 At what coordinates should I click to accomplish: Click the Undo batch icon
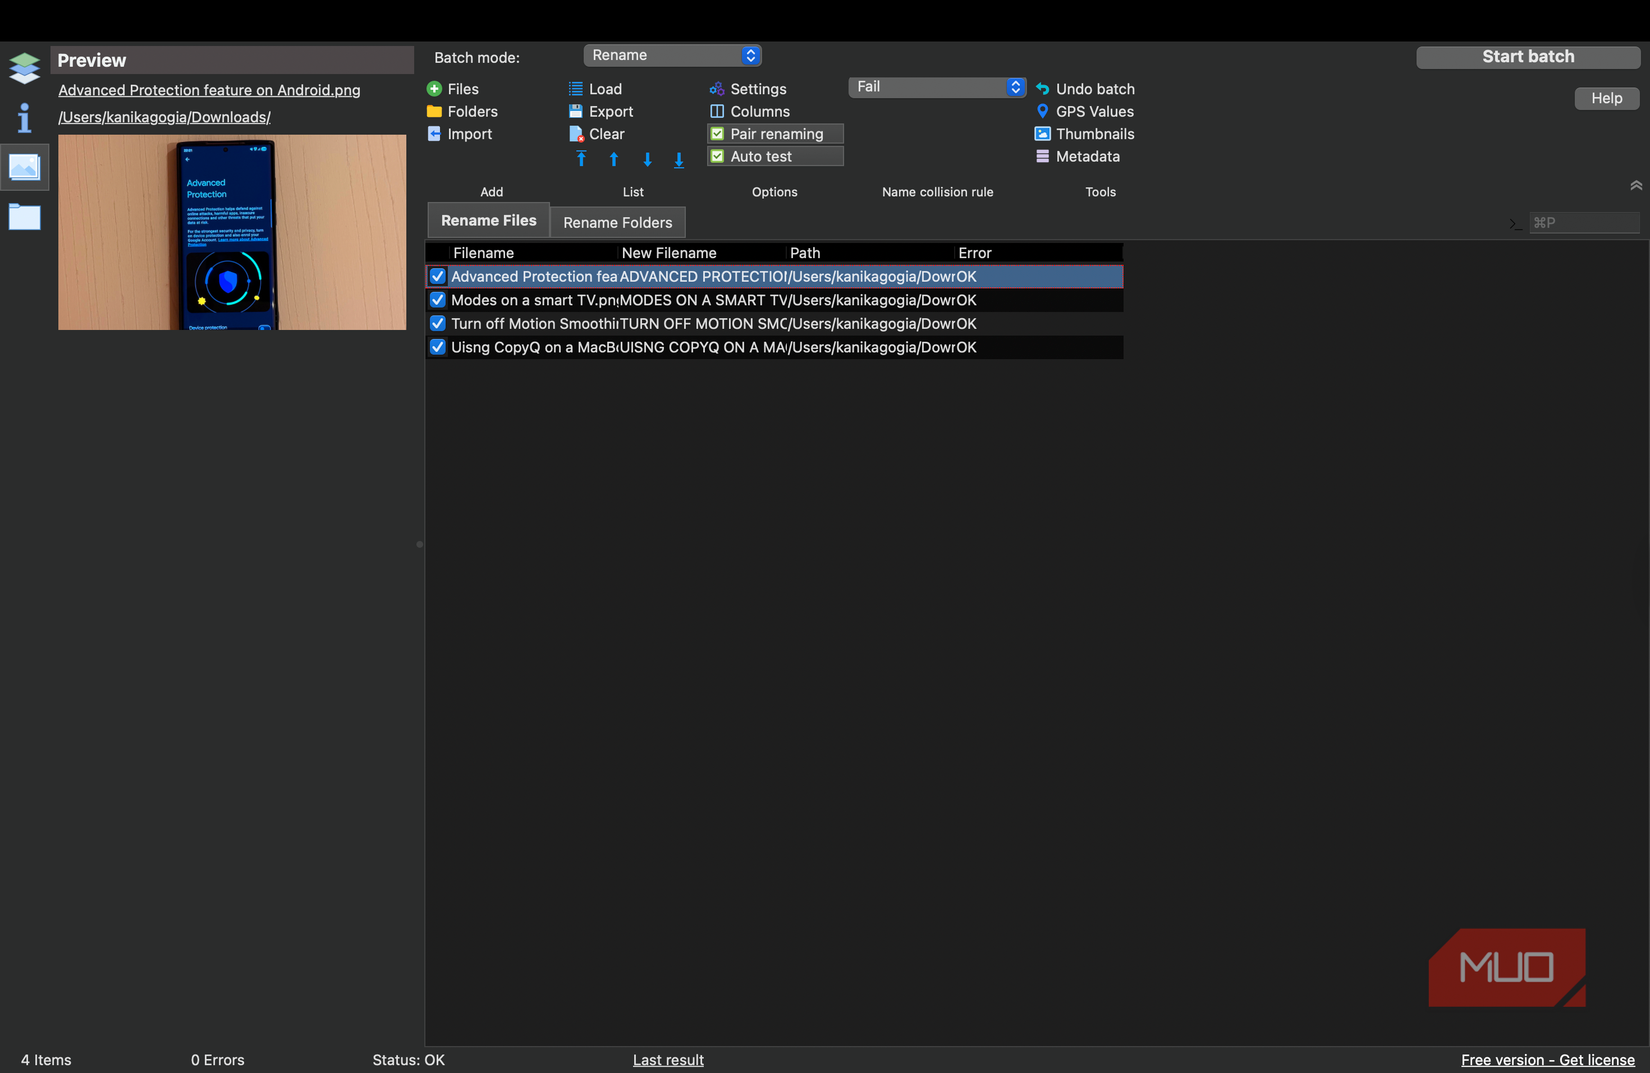(x=1042, y=89)
